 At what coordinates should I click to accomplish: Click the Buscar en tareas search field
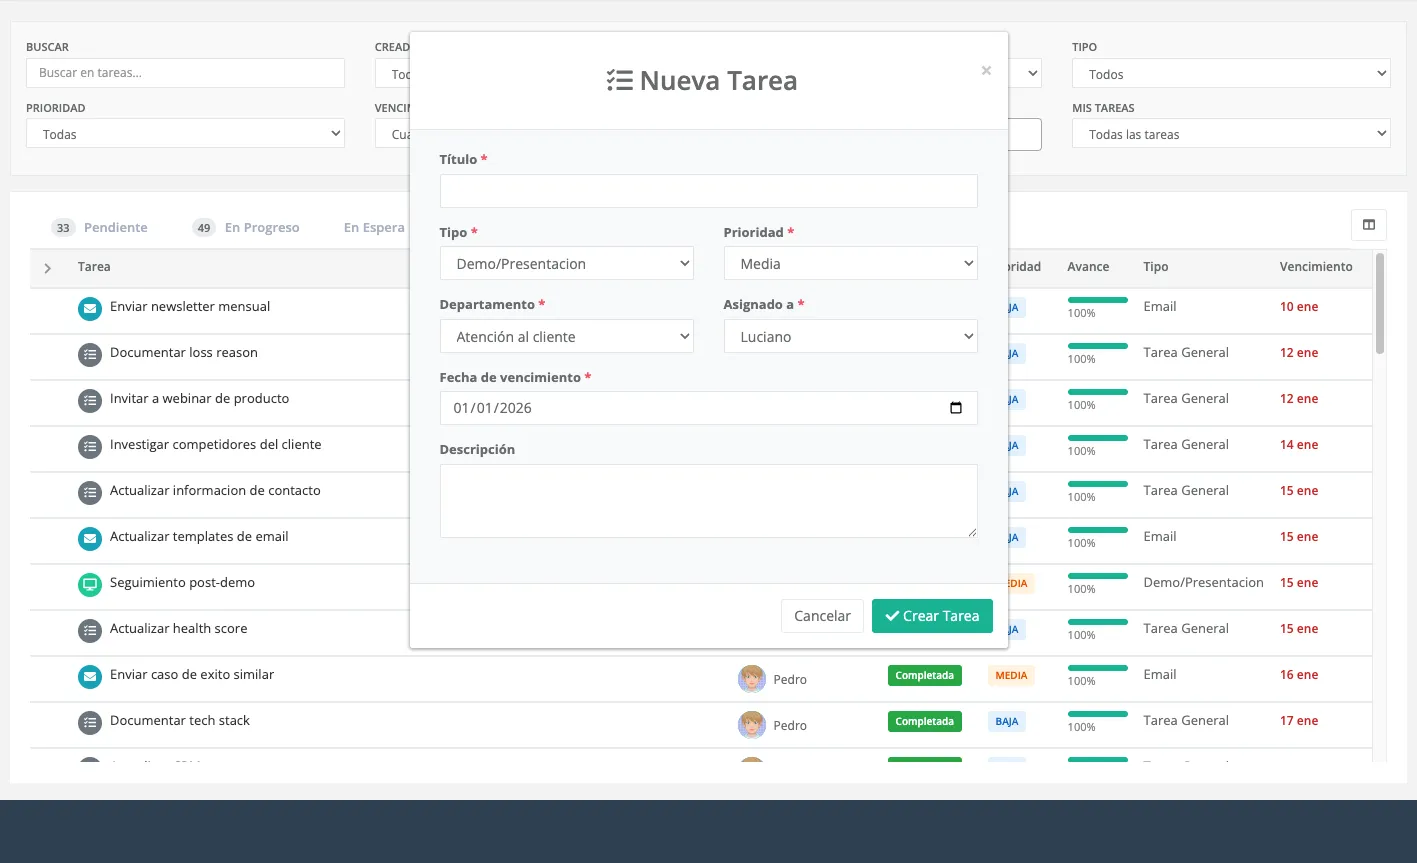[x=185, y=73]
